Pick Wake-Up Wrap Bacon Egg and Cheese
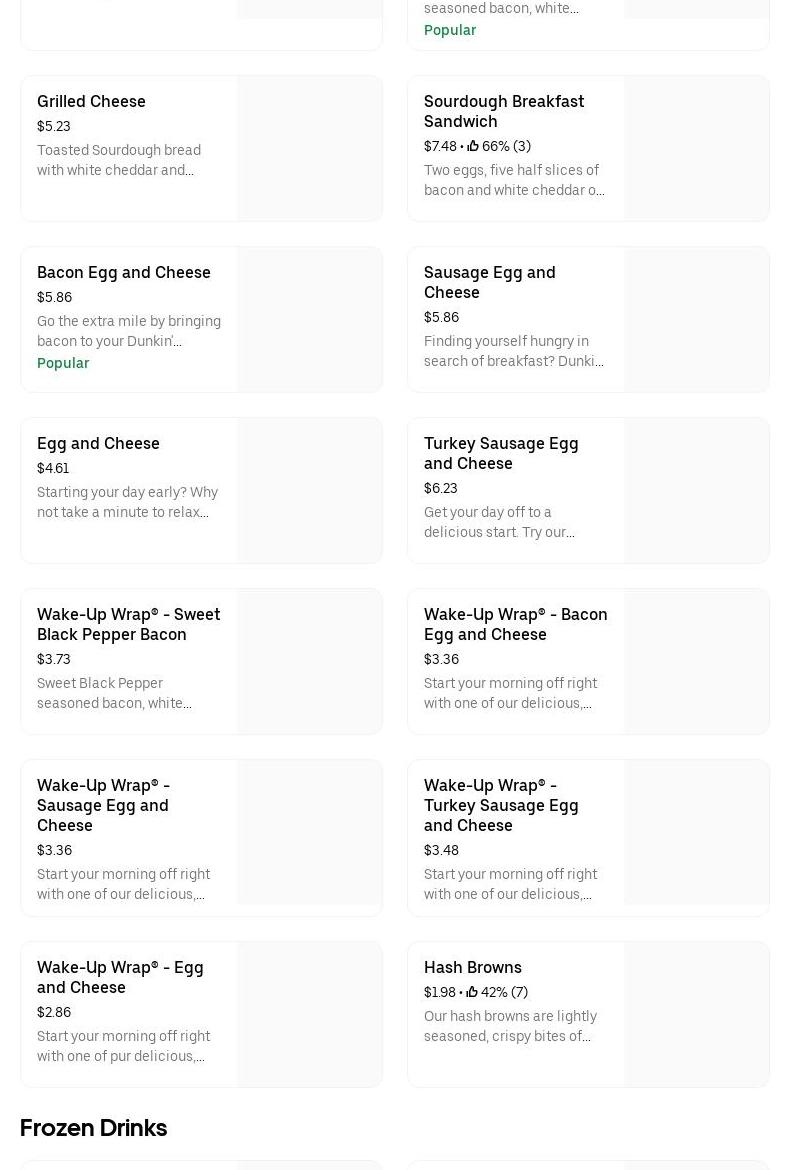Screen dimensions: 804x1170 click(x=515, y=624)
